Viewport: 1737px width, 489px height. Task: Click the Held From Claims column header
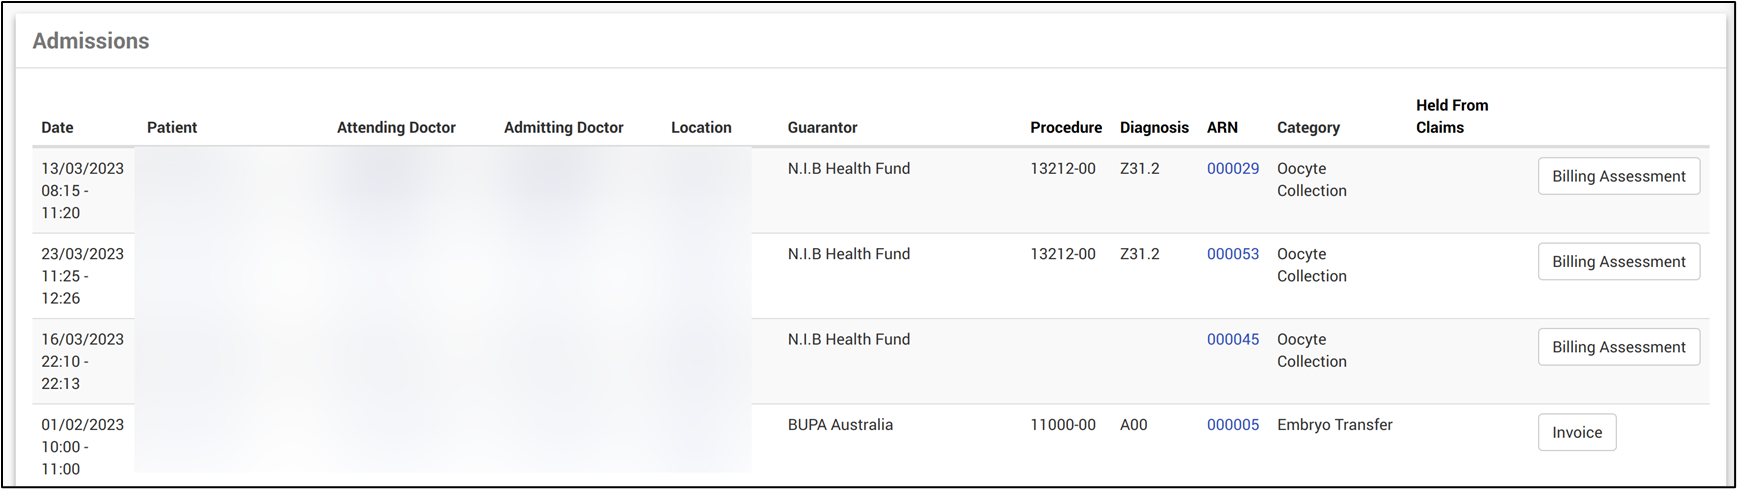[1451, 117]
